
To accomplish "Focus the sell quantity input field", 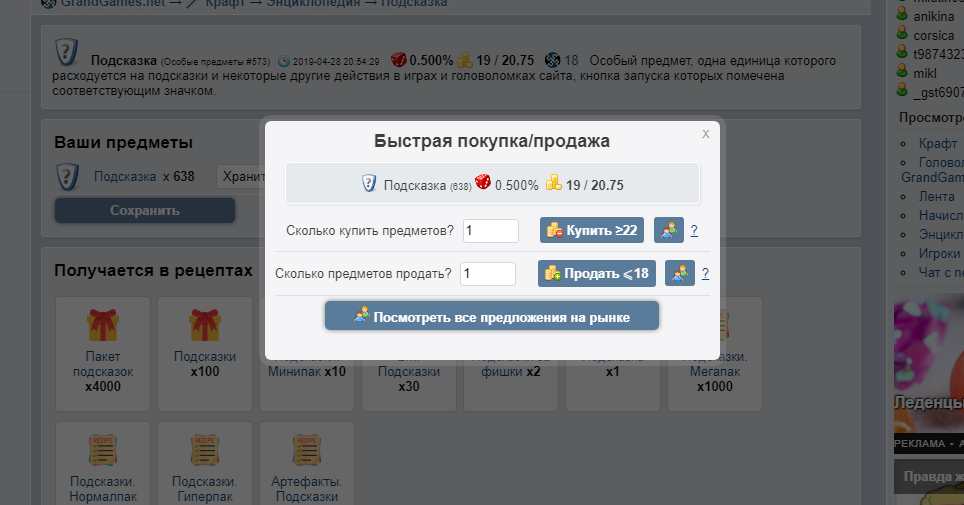I will pyautogui.click(x=488, y=274).
